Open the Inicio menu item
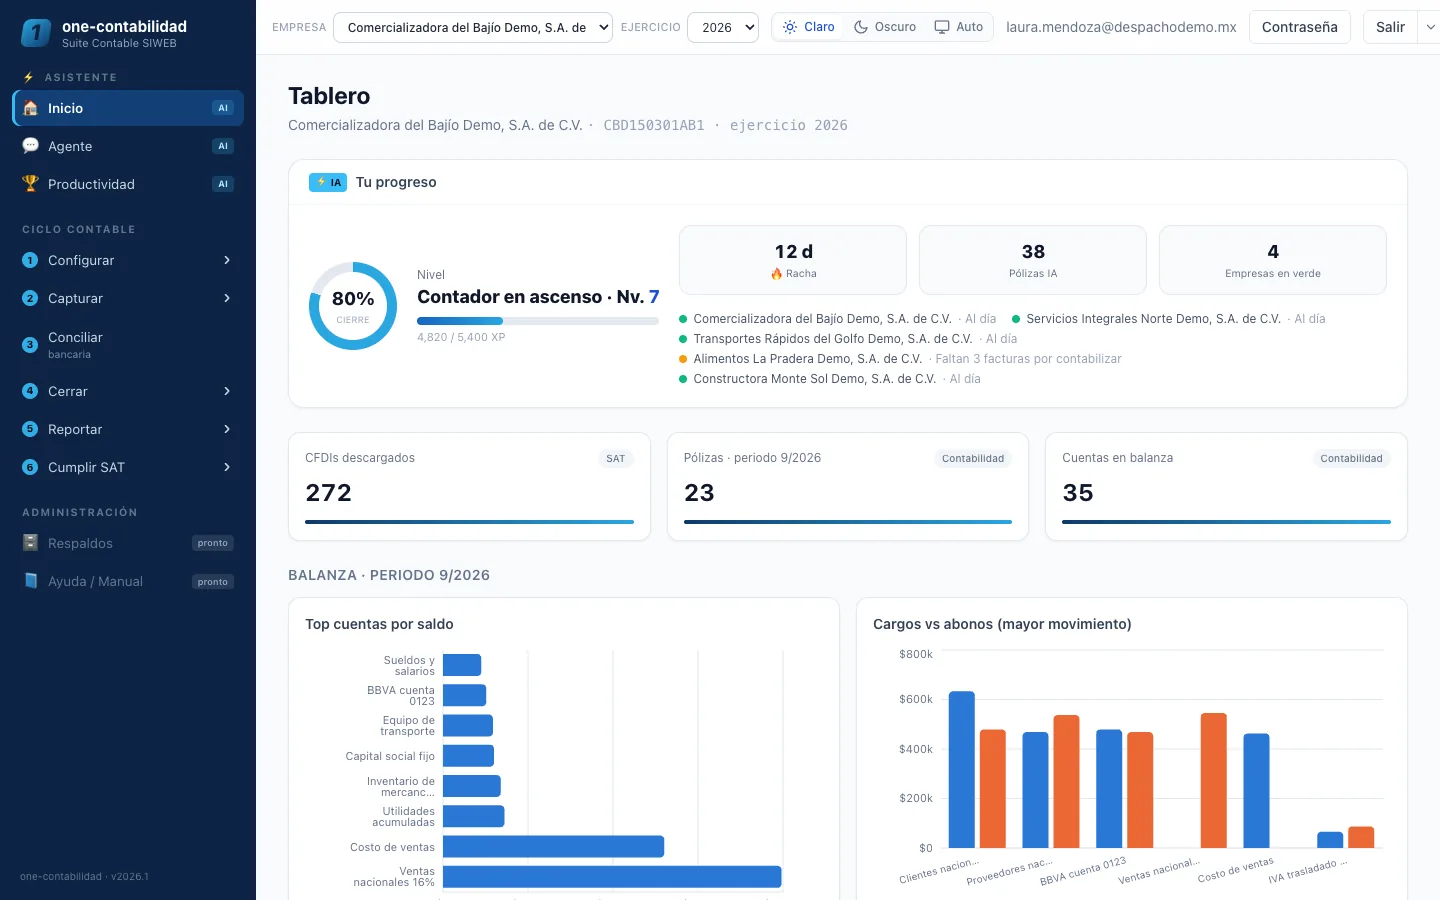The width and height of the screenshot is (1440, 900). (x=128, y=108)
